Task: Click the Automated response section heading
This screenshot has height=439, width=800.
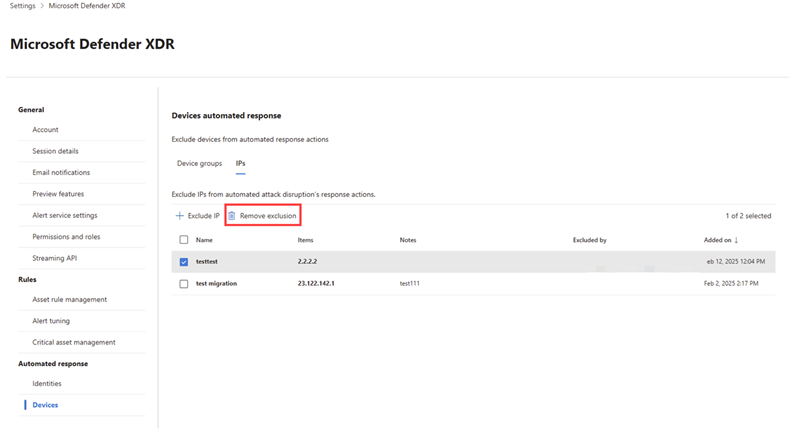Action: 53,364
